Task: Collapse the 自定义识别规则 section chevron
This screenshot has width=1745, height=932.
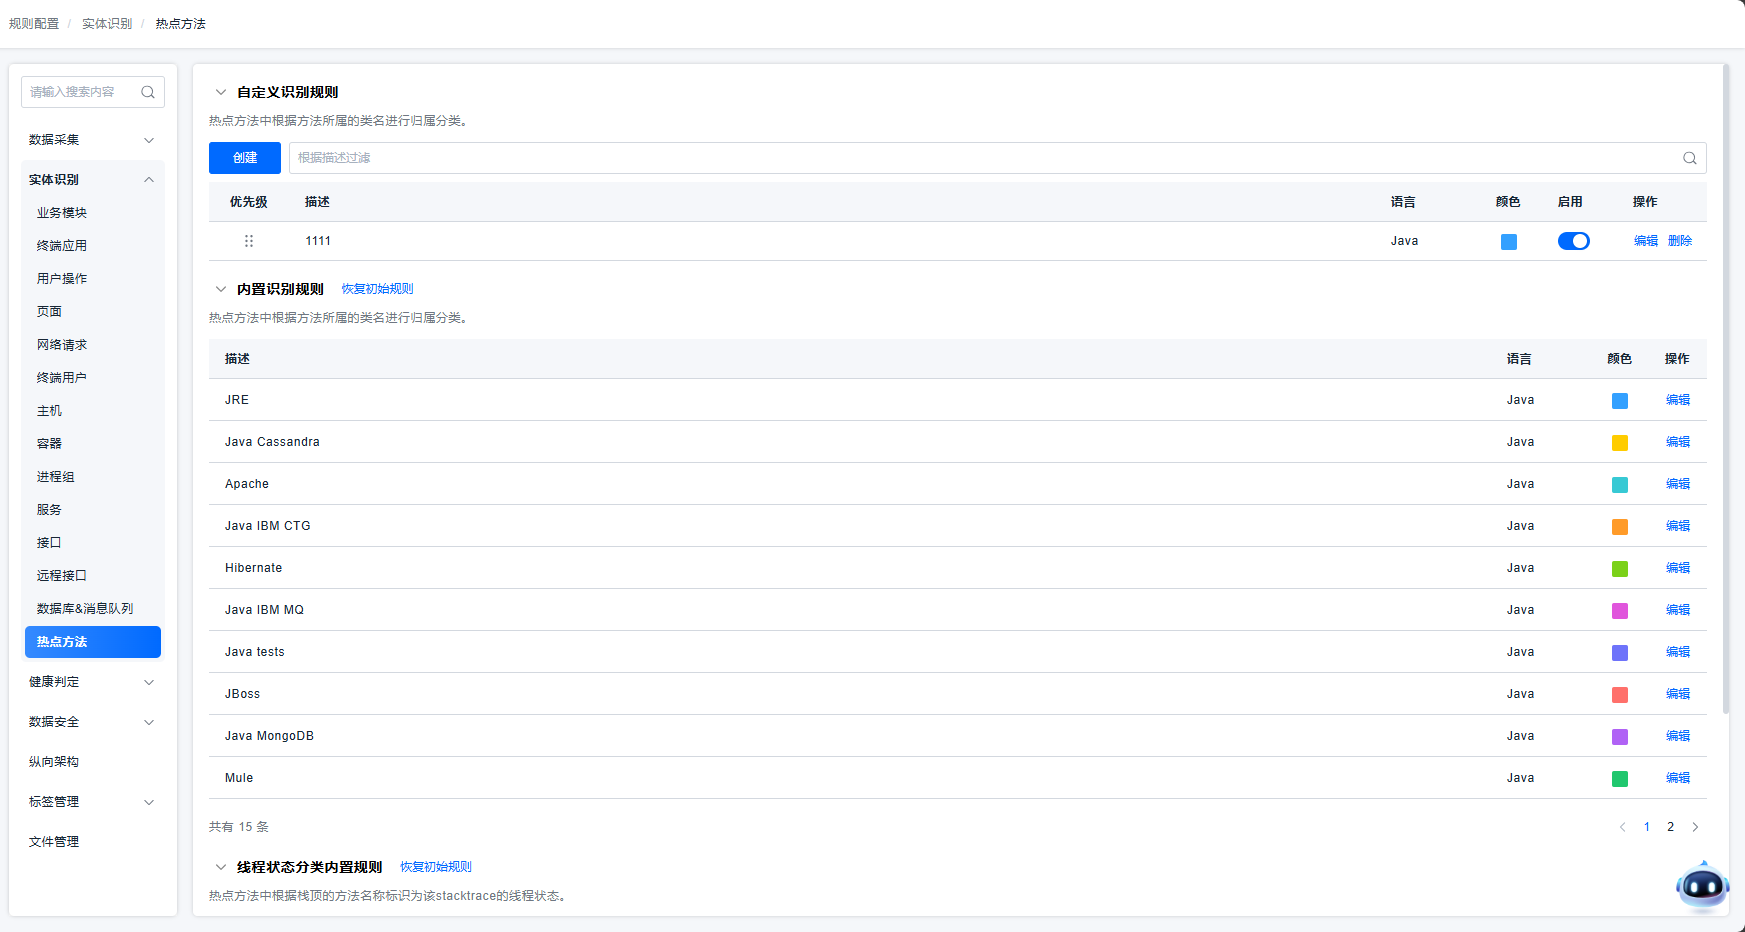Action: pyautogui.click(x=221, y=92)
